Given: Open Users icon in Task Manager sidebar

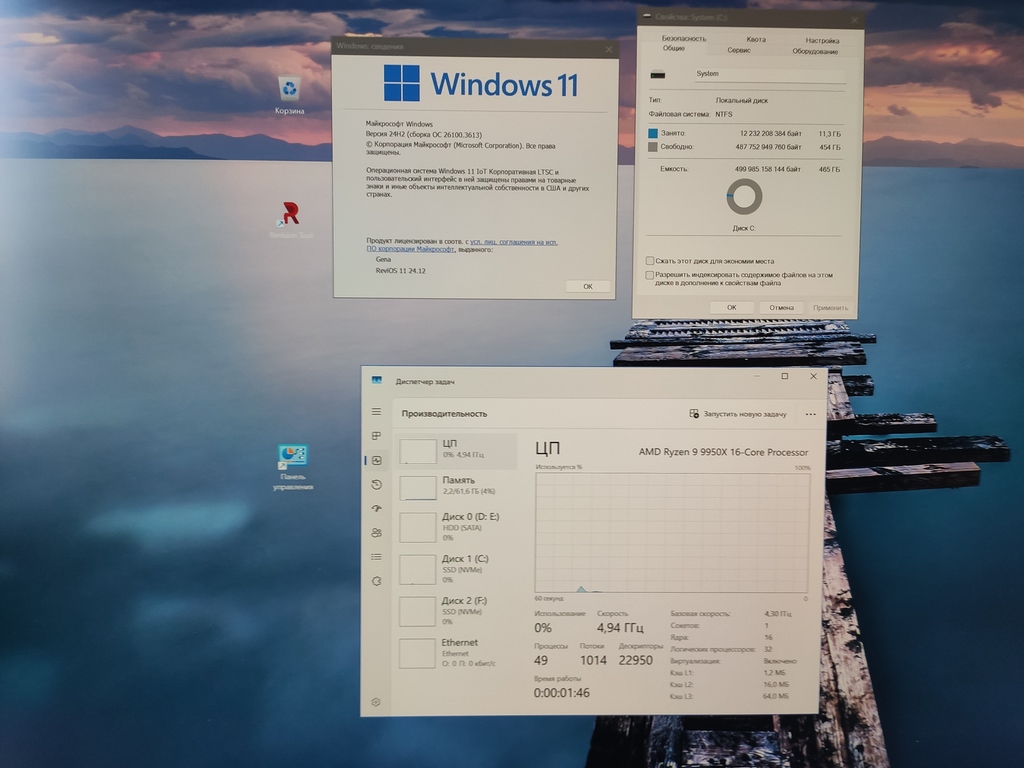Looking at the screenshot, I should (x=376, y=533).
